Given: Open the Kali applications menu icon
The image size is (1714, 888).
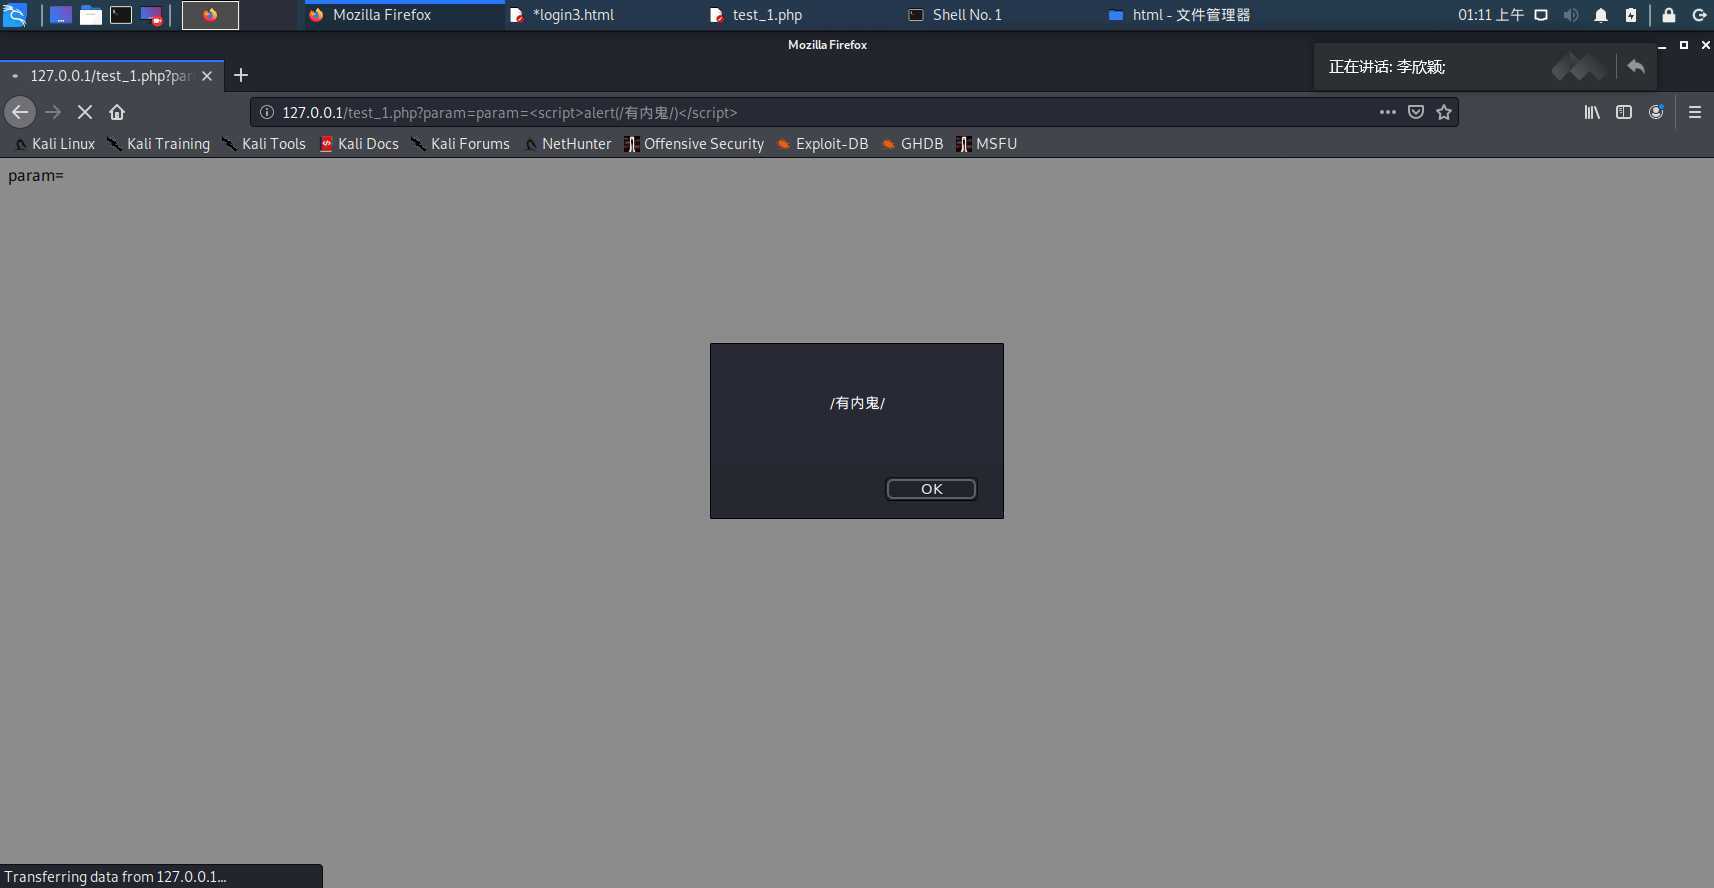Looking at the screenshot, I should coord(15,15).
